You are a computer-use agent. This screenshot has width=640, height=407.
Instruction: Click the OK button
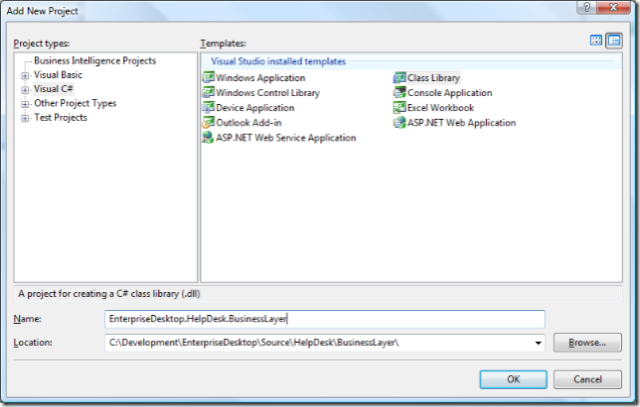[513, 379]
